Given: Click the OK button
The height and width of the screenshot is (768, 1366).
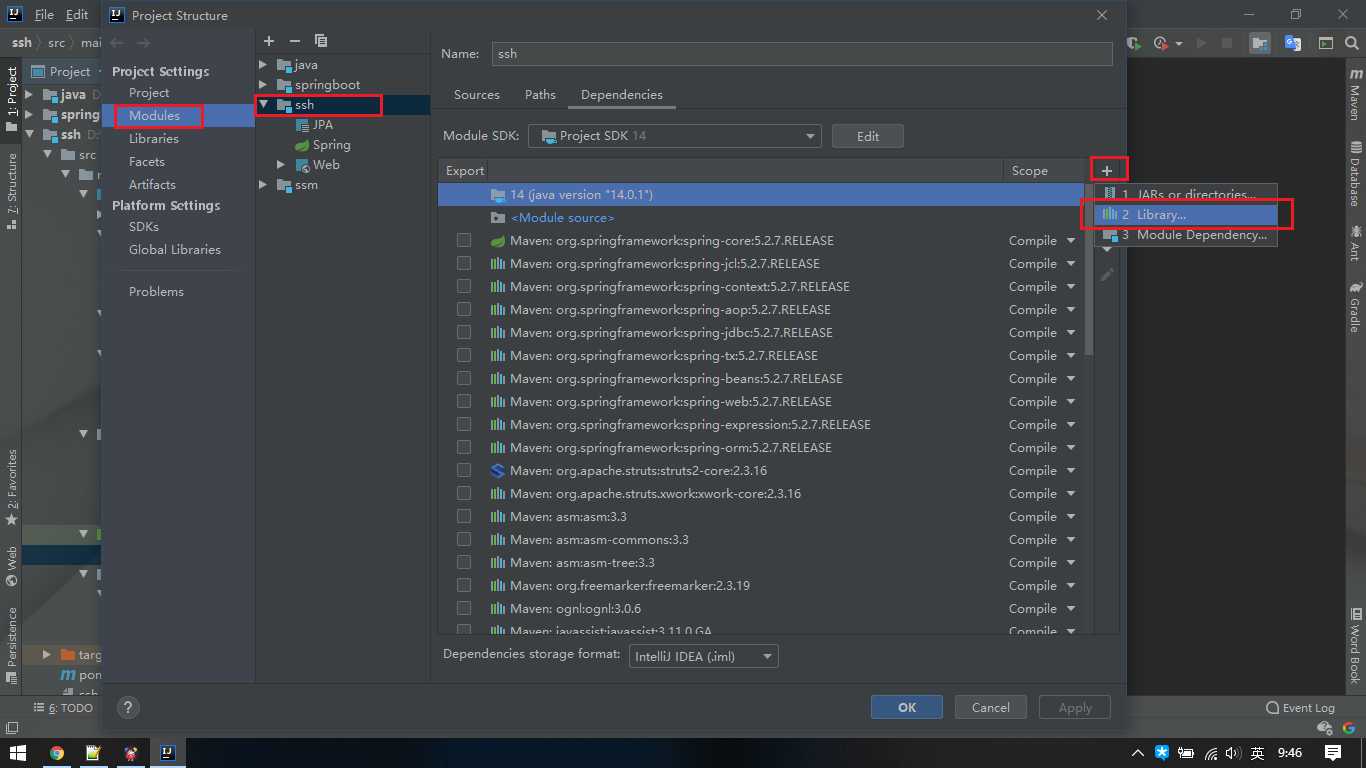Looking at the screenshot, I should coord(907,707).
